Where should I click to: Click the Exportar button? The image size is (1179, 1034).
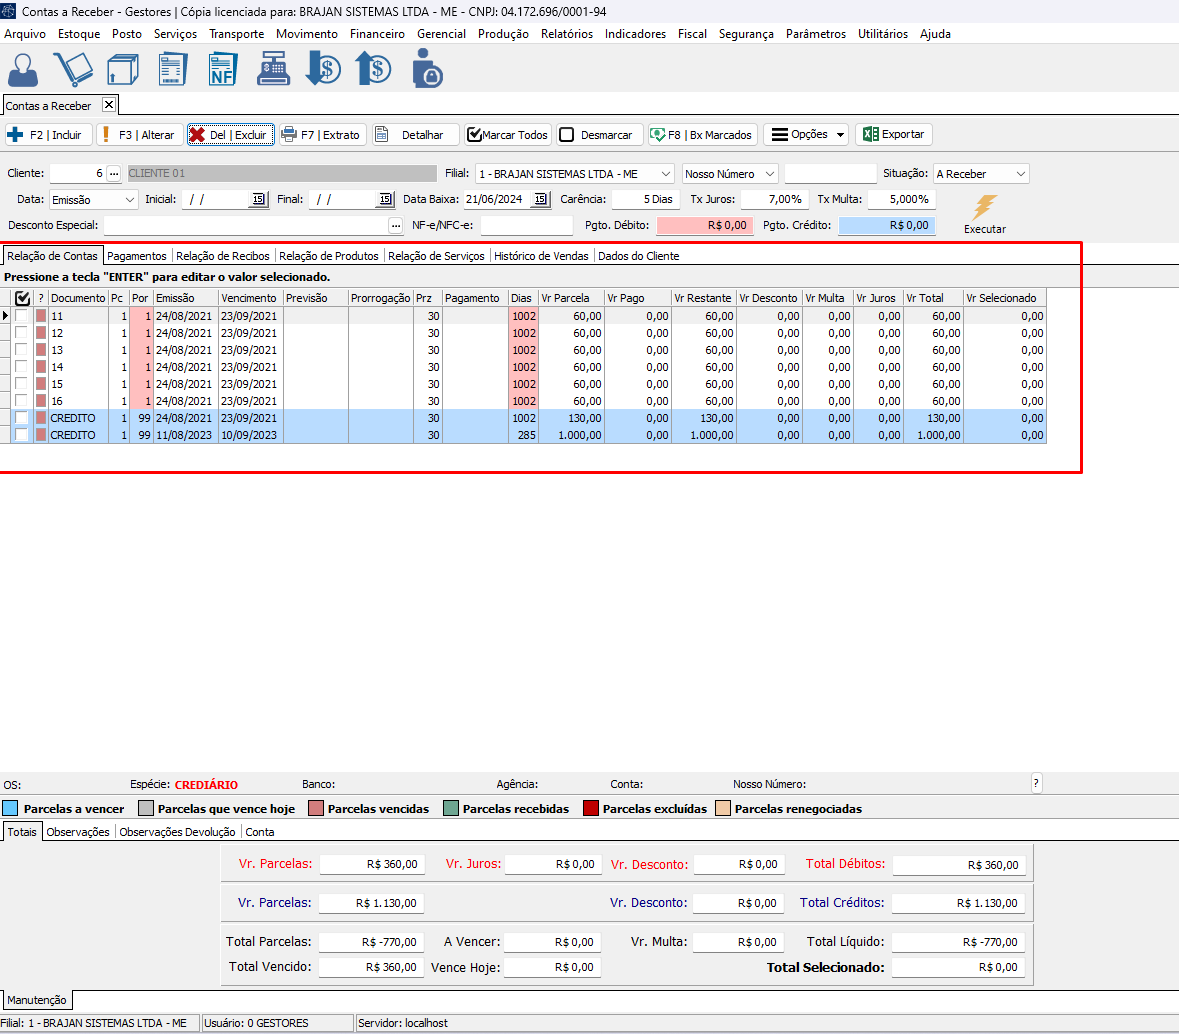[893, 135]
